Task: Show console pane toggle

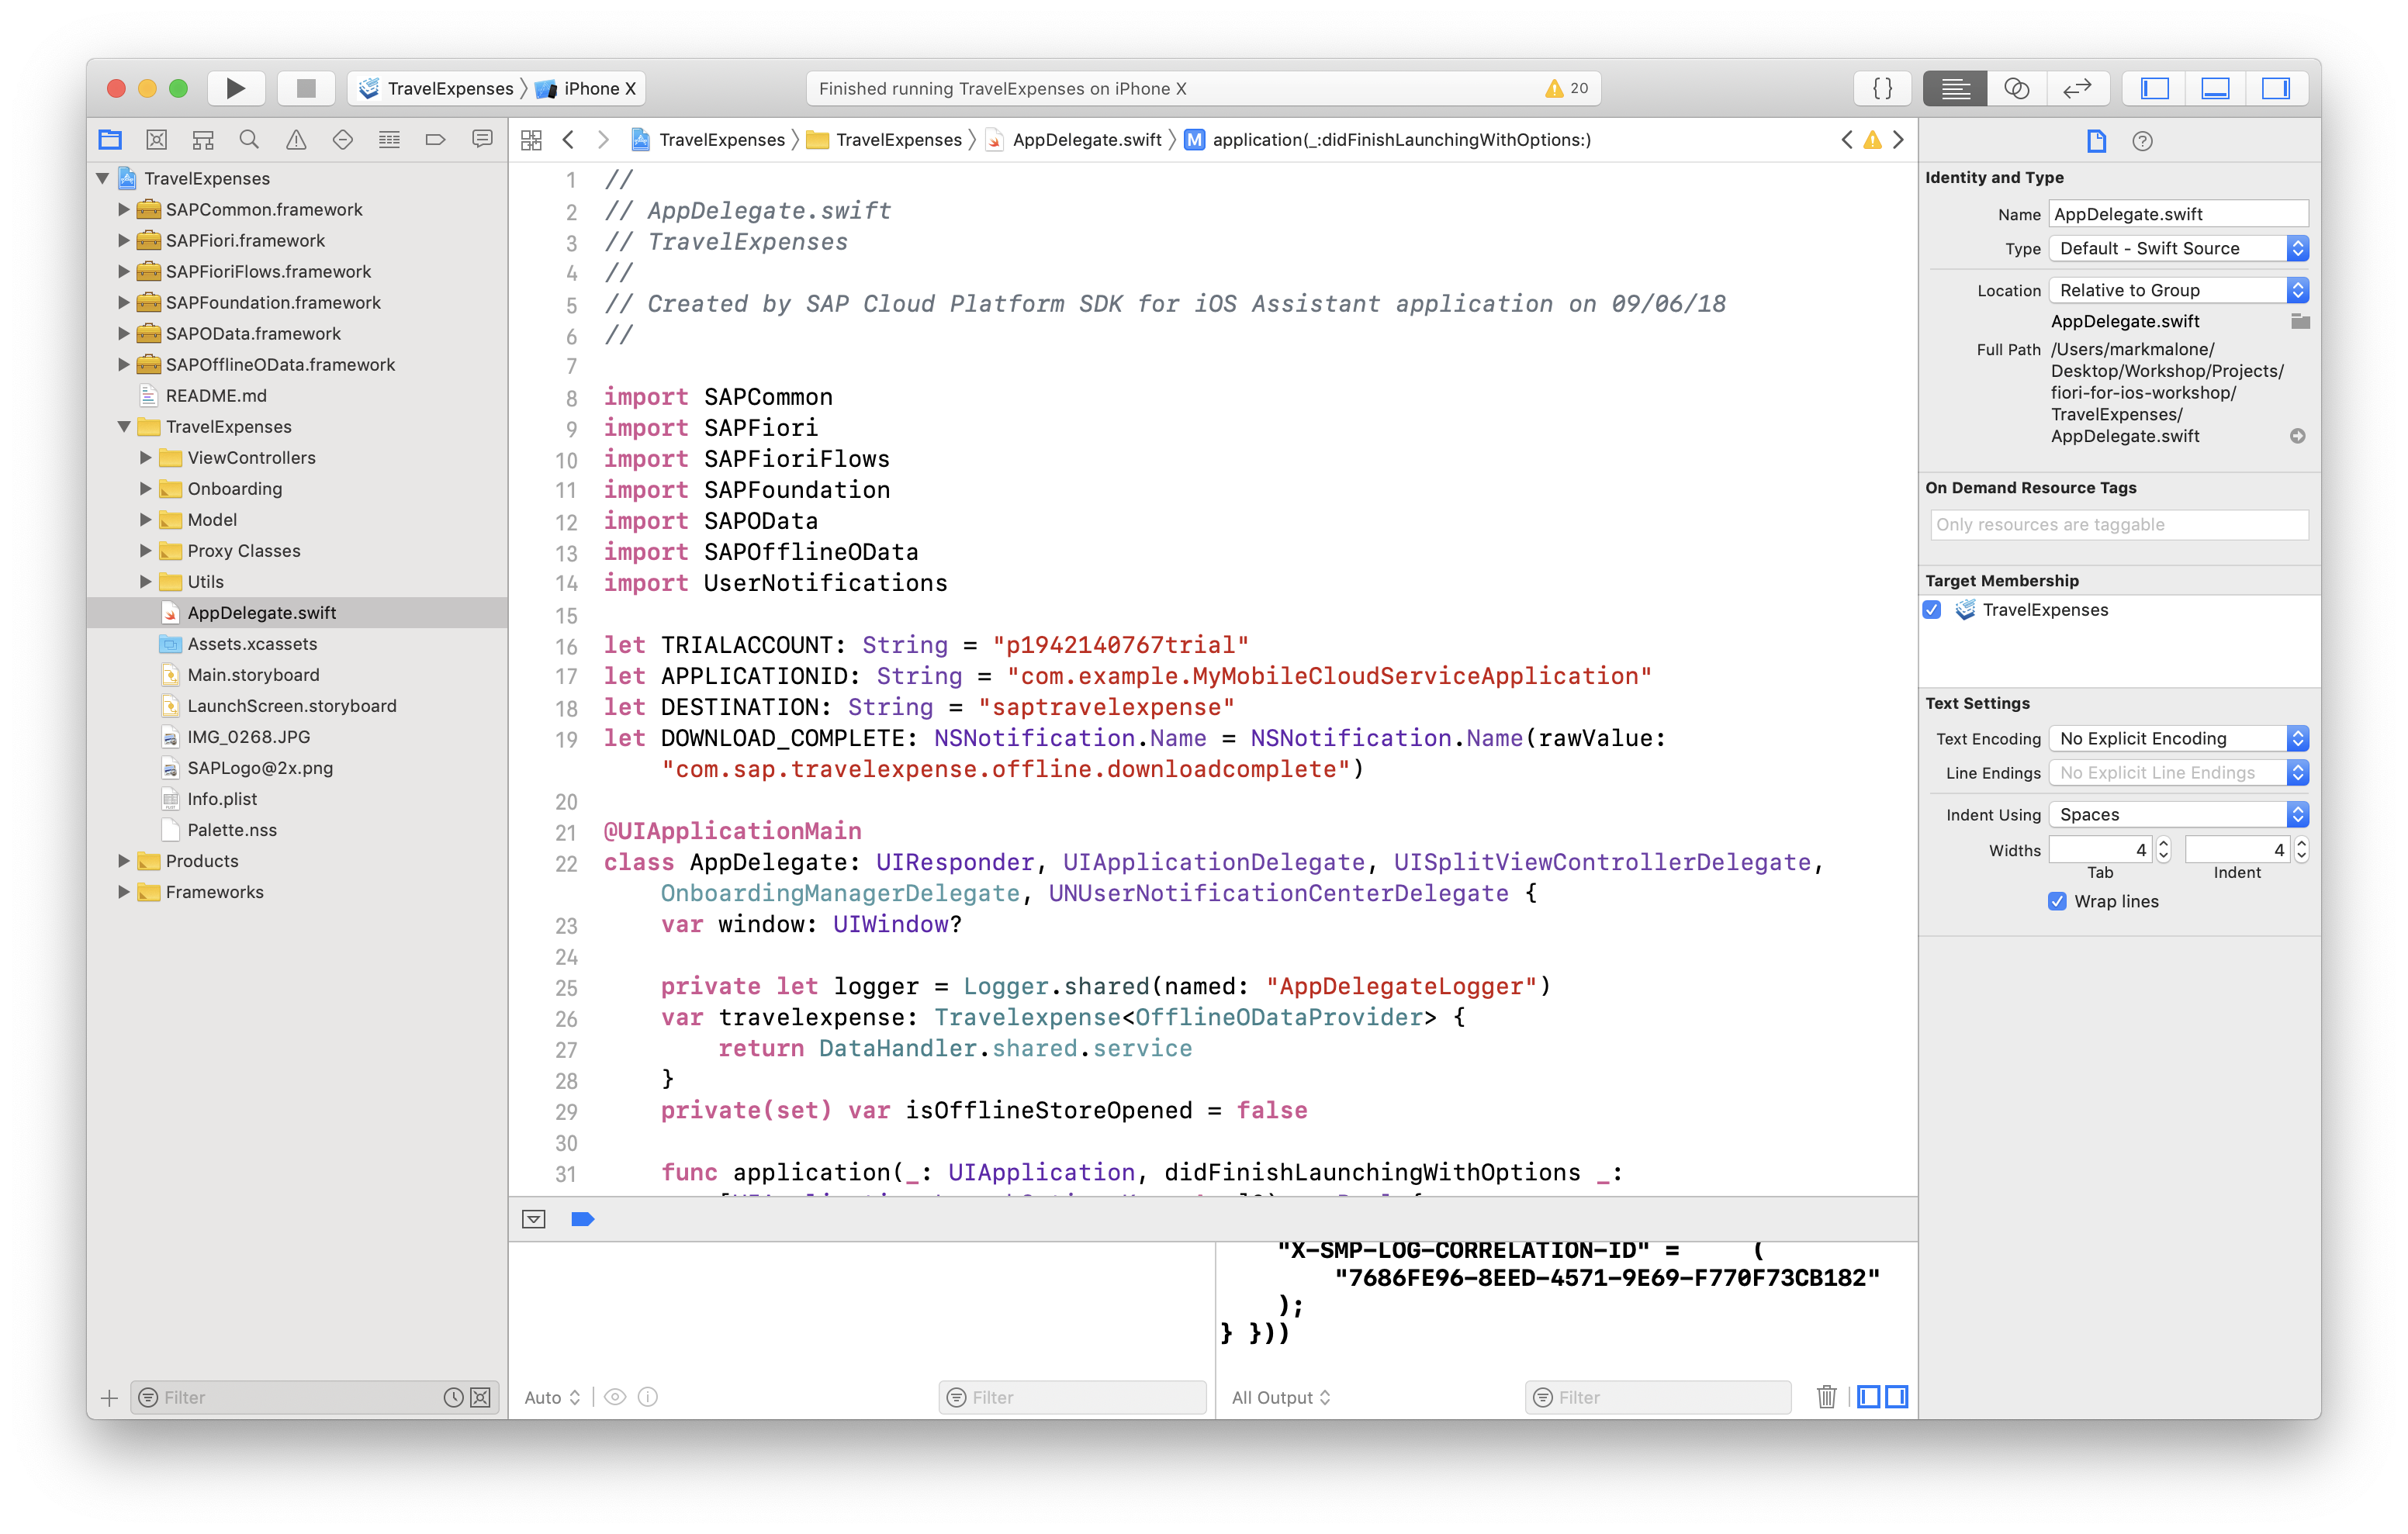Action: pos(1896,1397)
